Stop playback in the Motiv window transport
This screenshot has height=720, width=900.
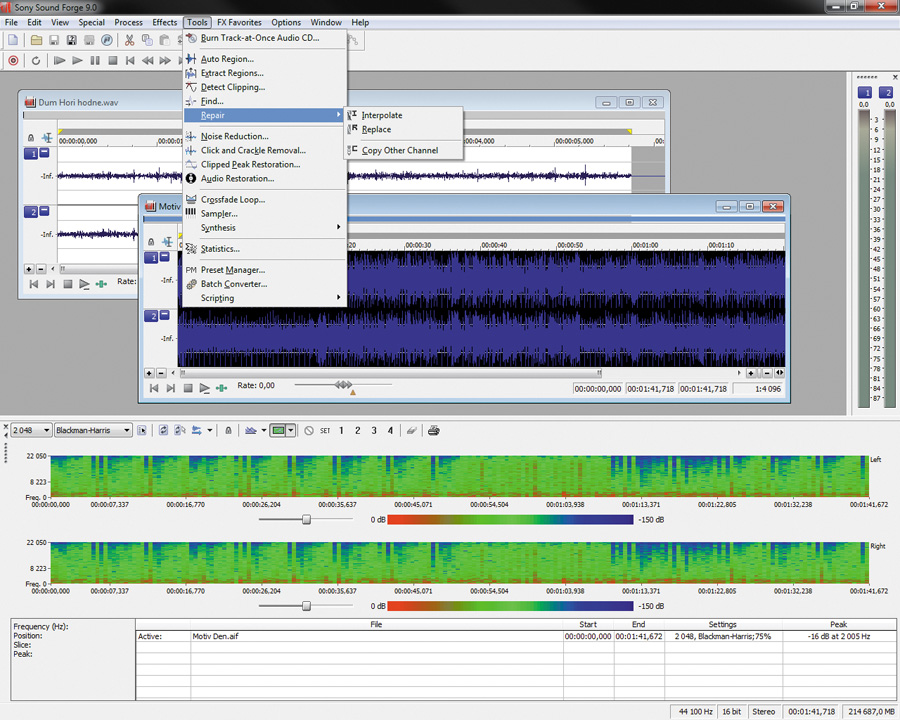(188, 389)
